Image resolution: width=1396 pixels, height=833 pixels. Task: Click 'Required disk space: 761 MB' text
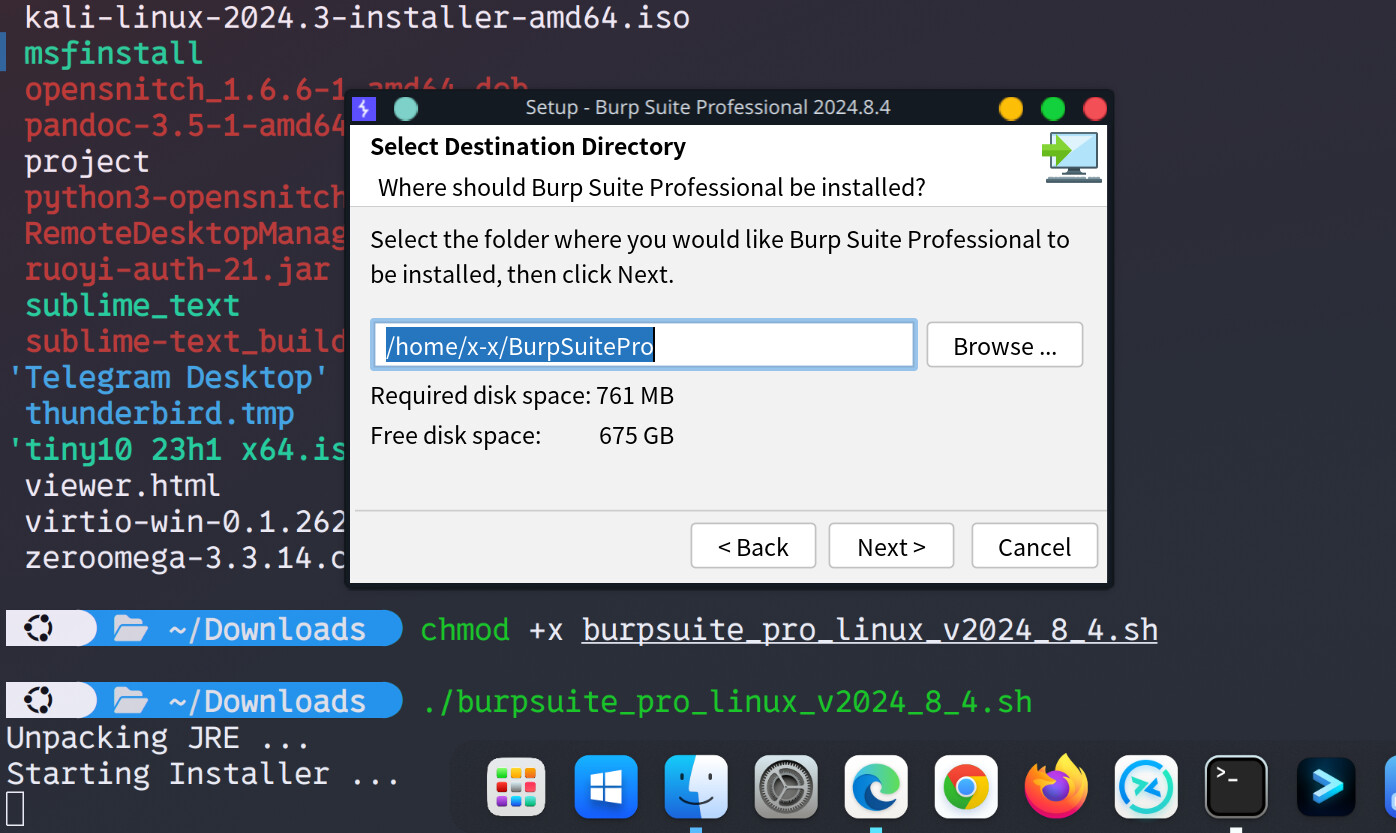pyautogui.click(x=522, y=396)
